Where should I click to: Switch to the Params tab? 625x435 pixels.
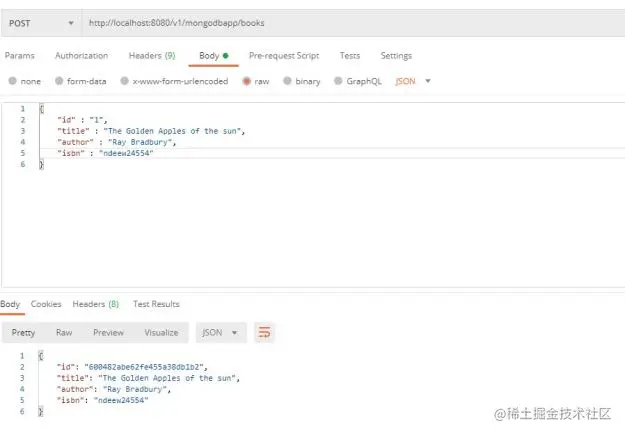pyautogui.click(x=20, y=56)
